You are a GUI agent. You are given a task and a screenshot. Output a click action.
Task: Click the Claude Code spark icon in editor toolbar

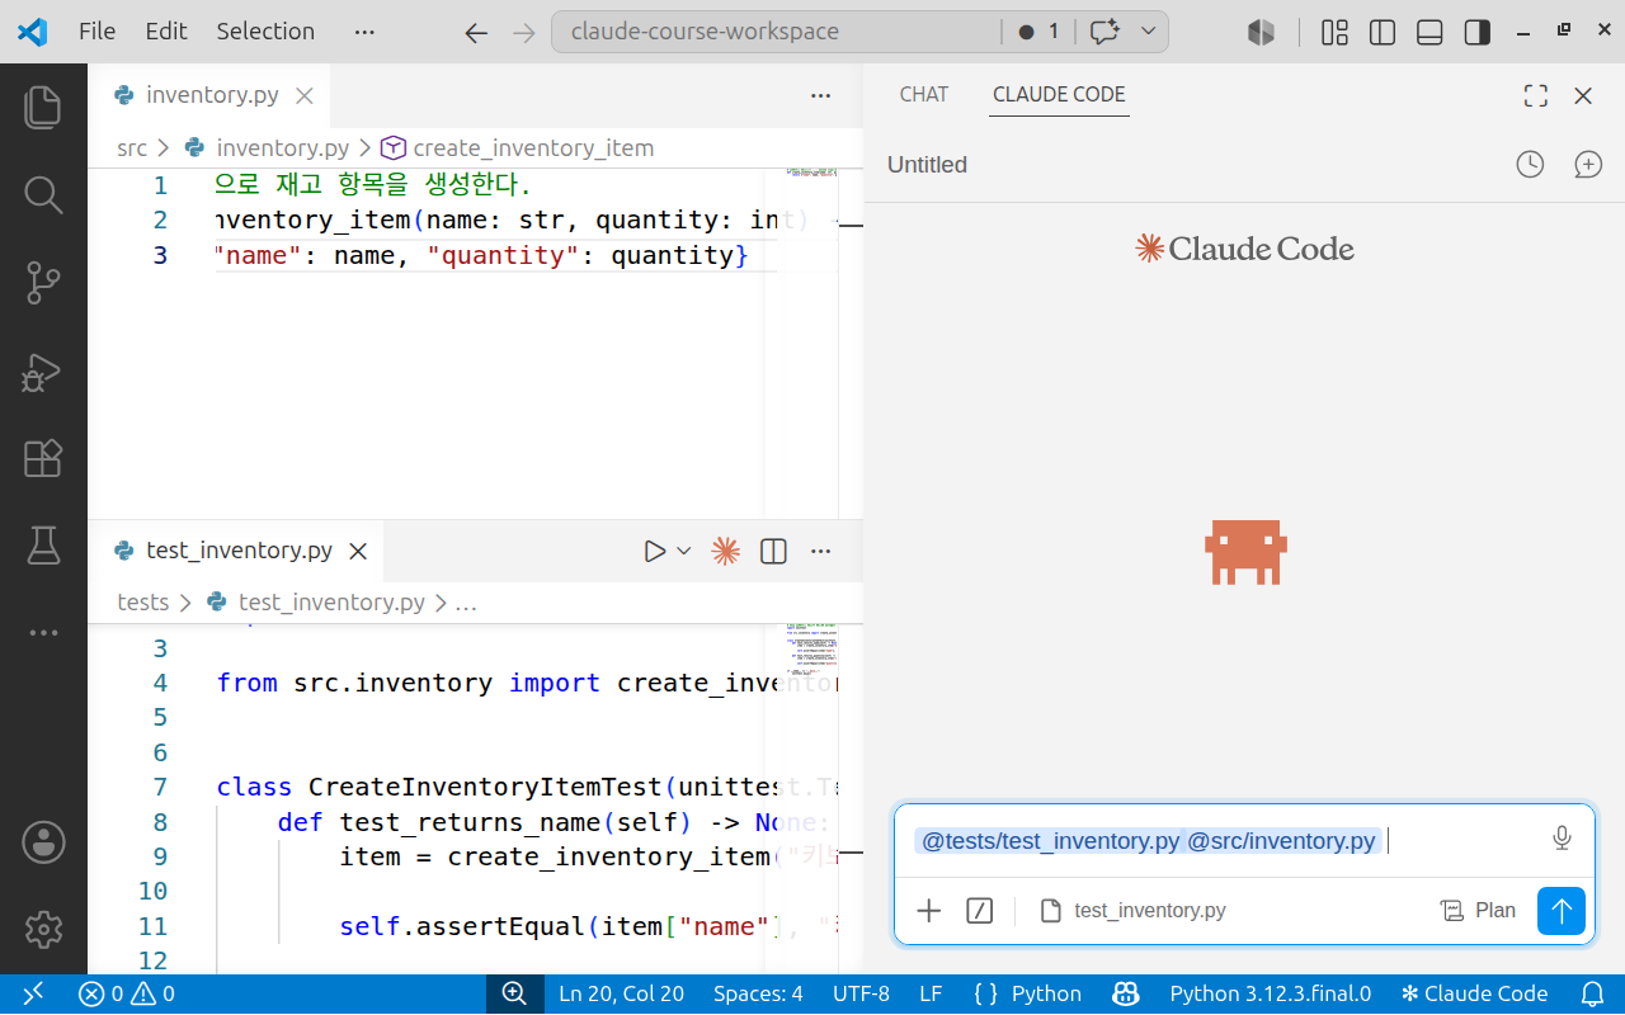725,551
